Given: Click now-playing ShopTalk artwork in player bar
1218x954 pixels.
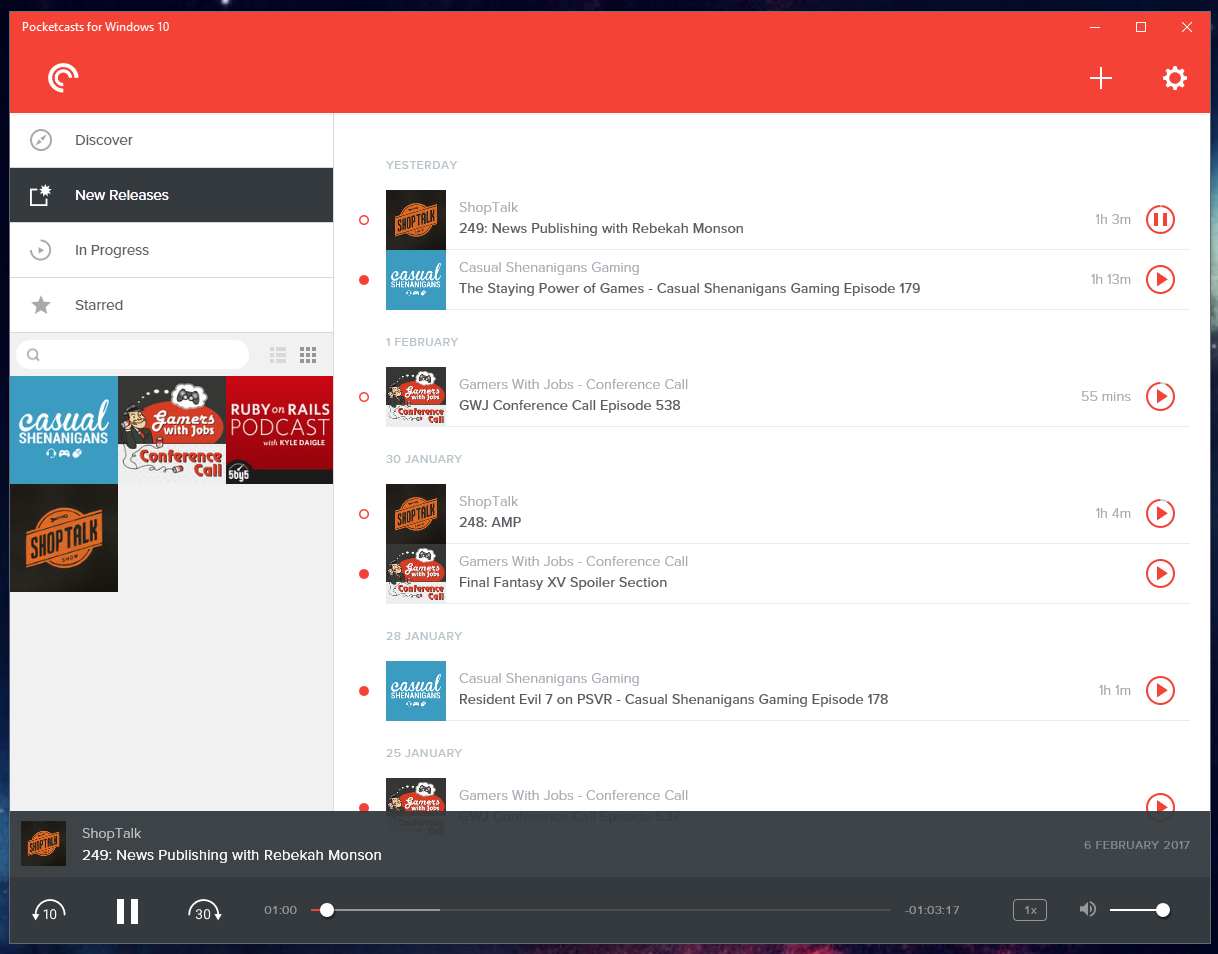Looking at the screenshot, I should pyautogui.click(x=43, y=844).
